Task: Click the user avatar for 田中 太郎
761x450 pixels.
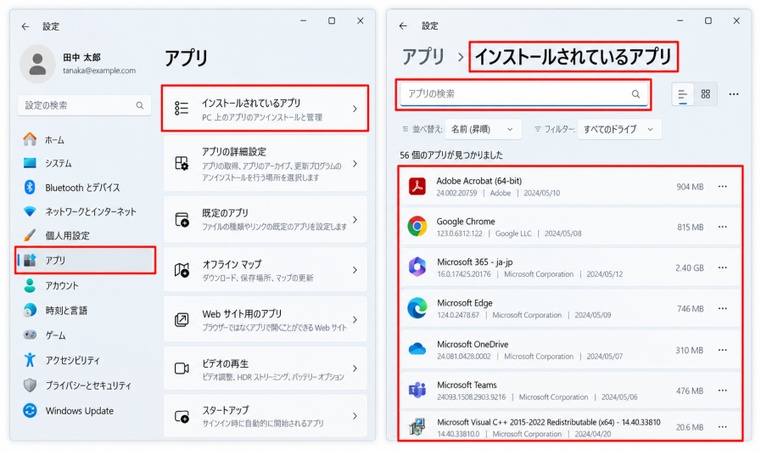Action: click(37, 64)
